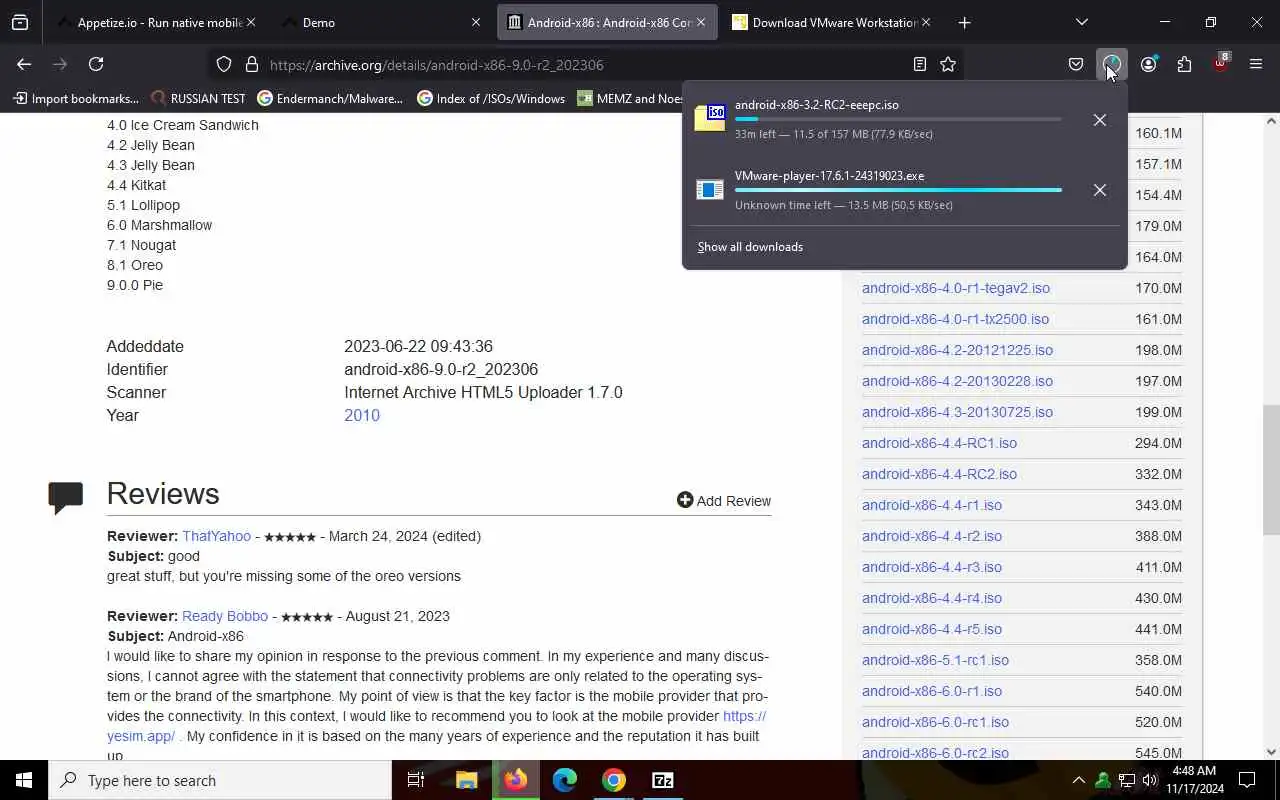
Task: Open the notification center icon
Action: [1247, 780]
